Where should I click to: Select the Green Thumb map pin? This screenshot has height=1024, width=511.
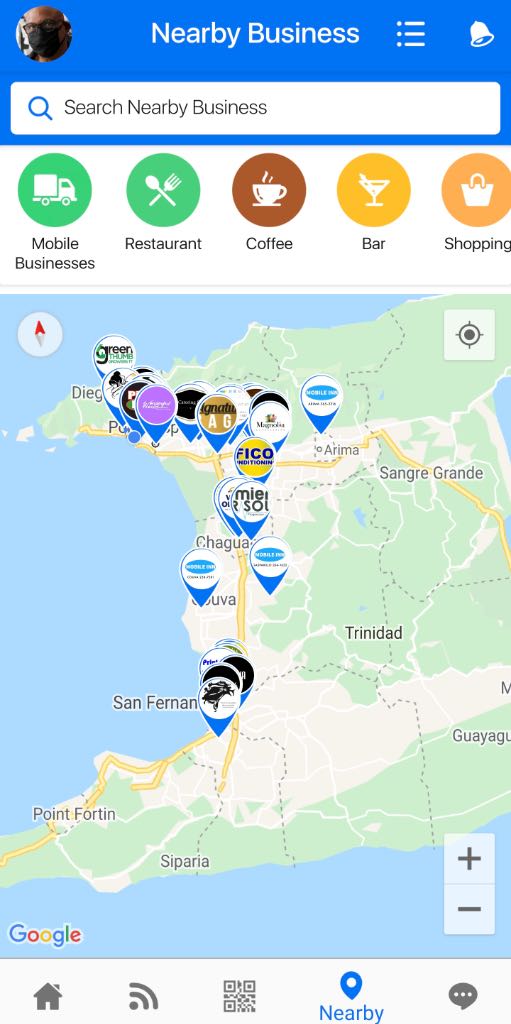coord(112,353)
